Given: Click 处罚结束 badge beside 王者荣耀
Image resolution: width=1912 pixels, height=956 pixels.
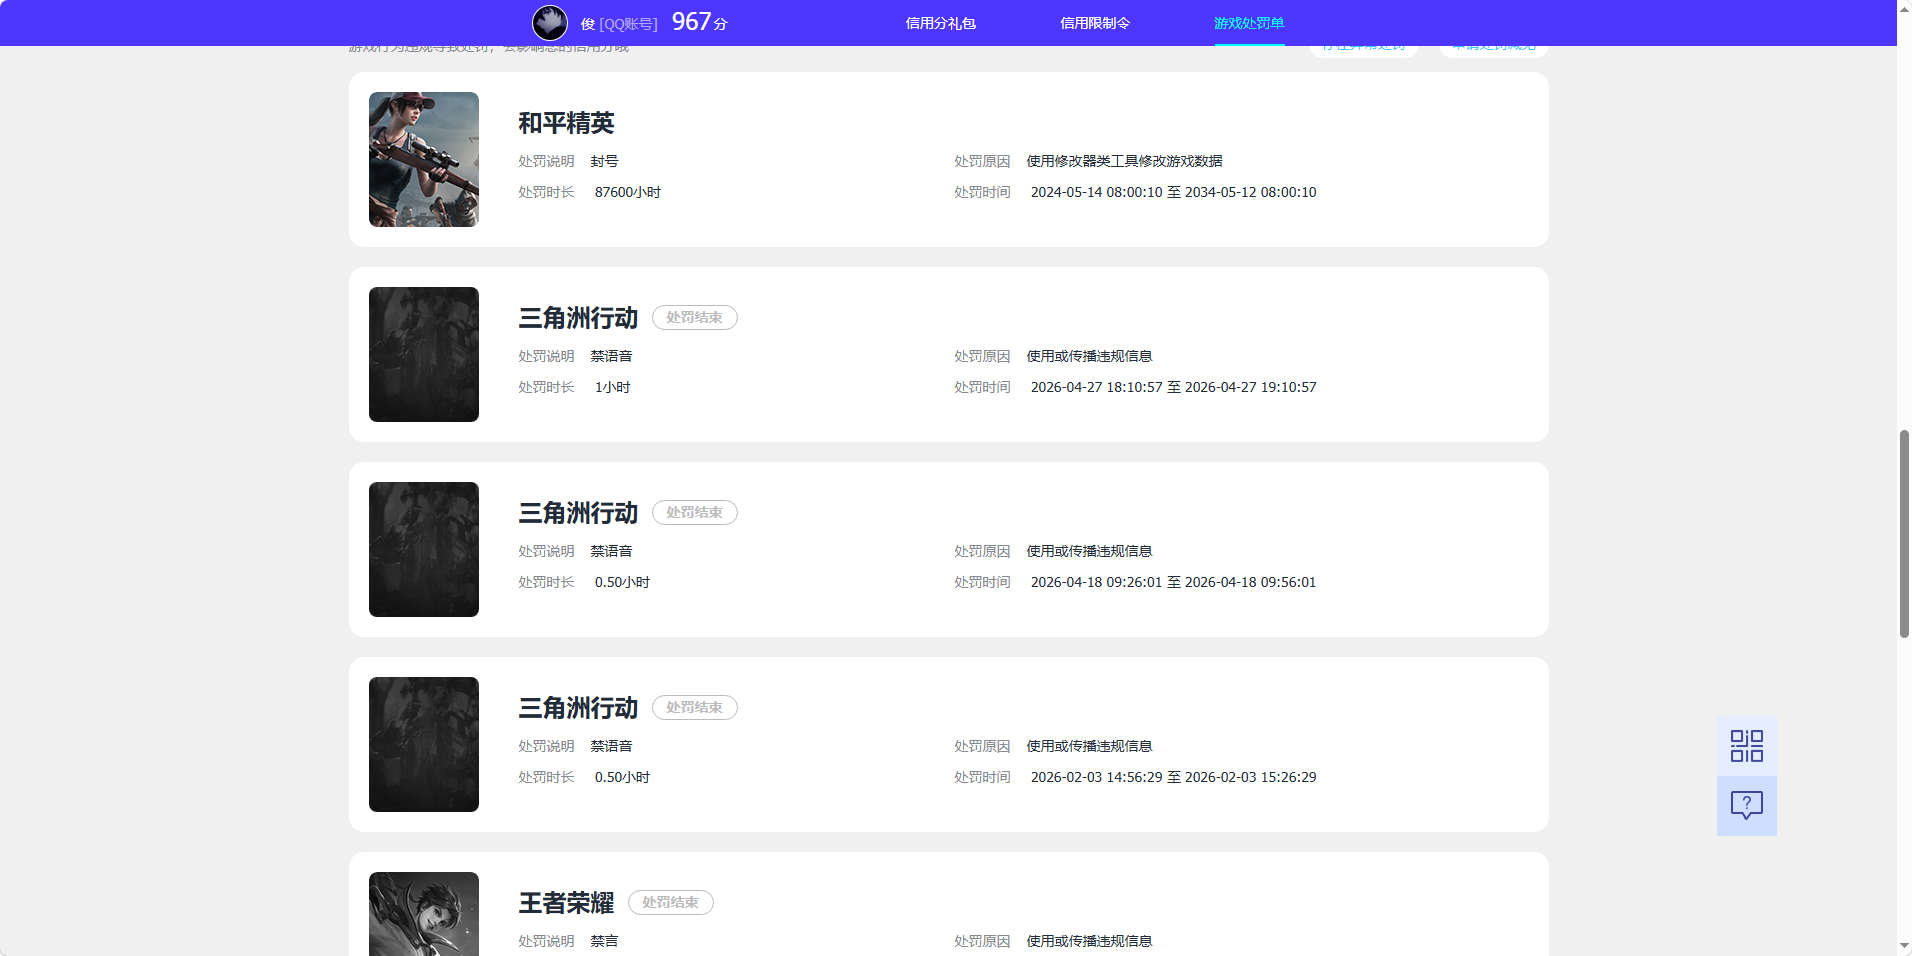Looking at the screenshot, I should [671, 902].
